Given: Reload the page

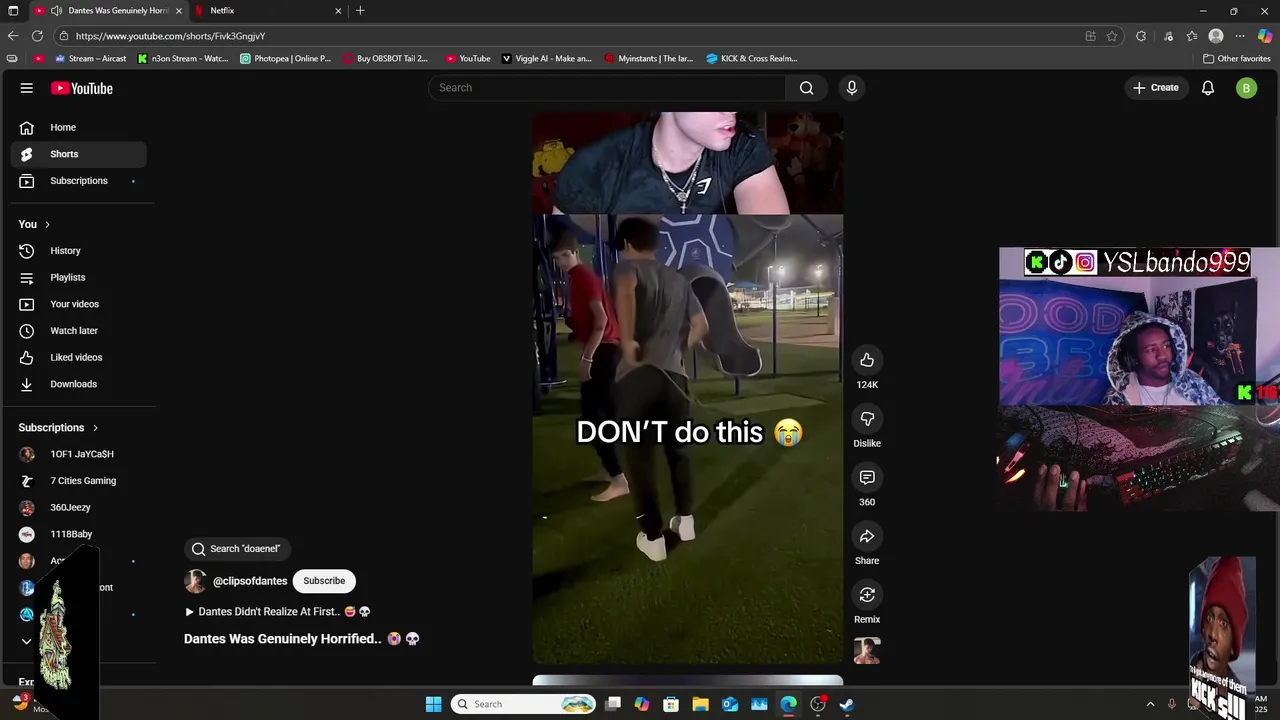Looking at the screenshot, I should click(x=37, y=36).
